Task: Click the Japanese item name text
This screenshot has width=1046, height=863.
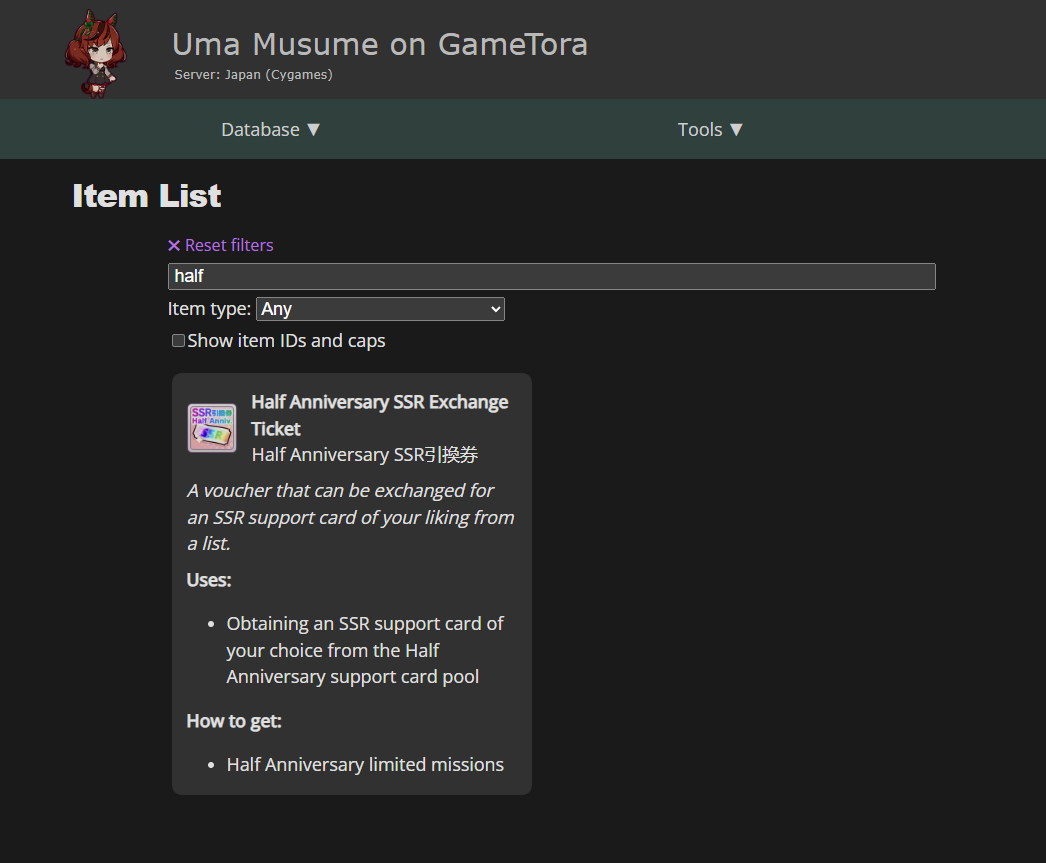Action: (x=364, y=455)
